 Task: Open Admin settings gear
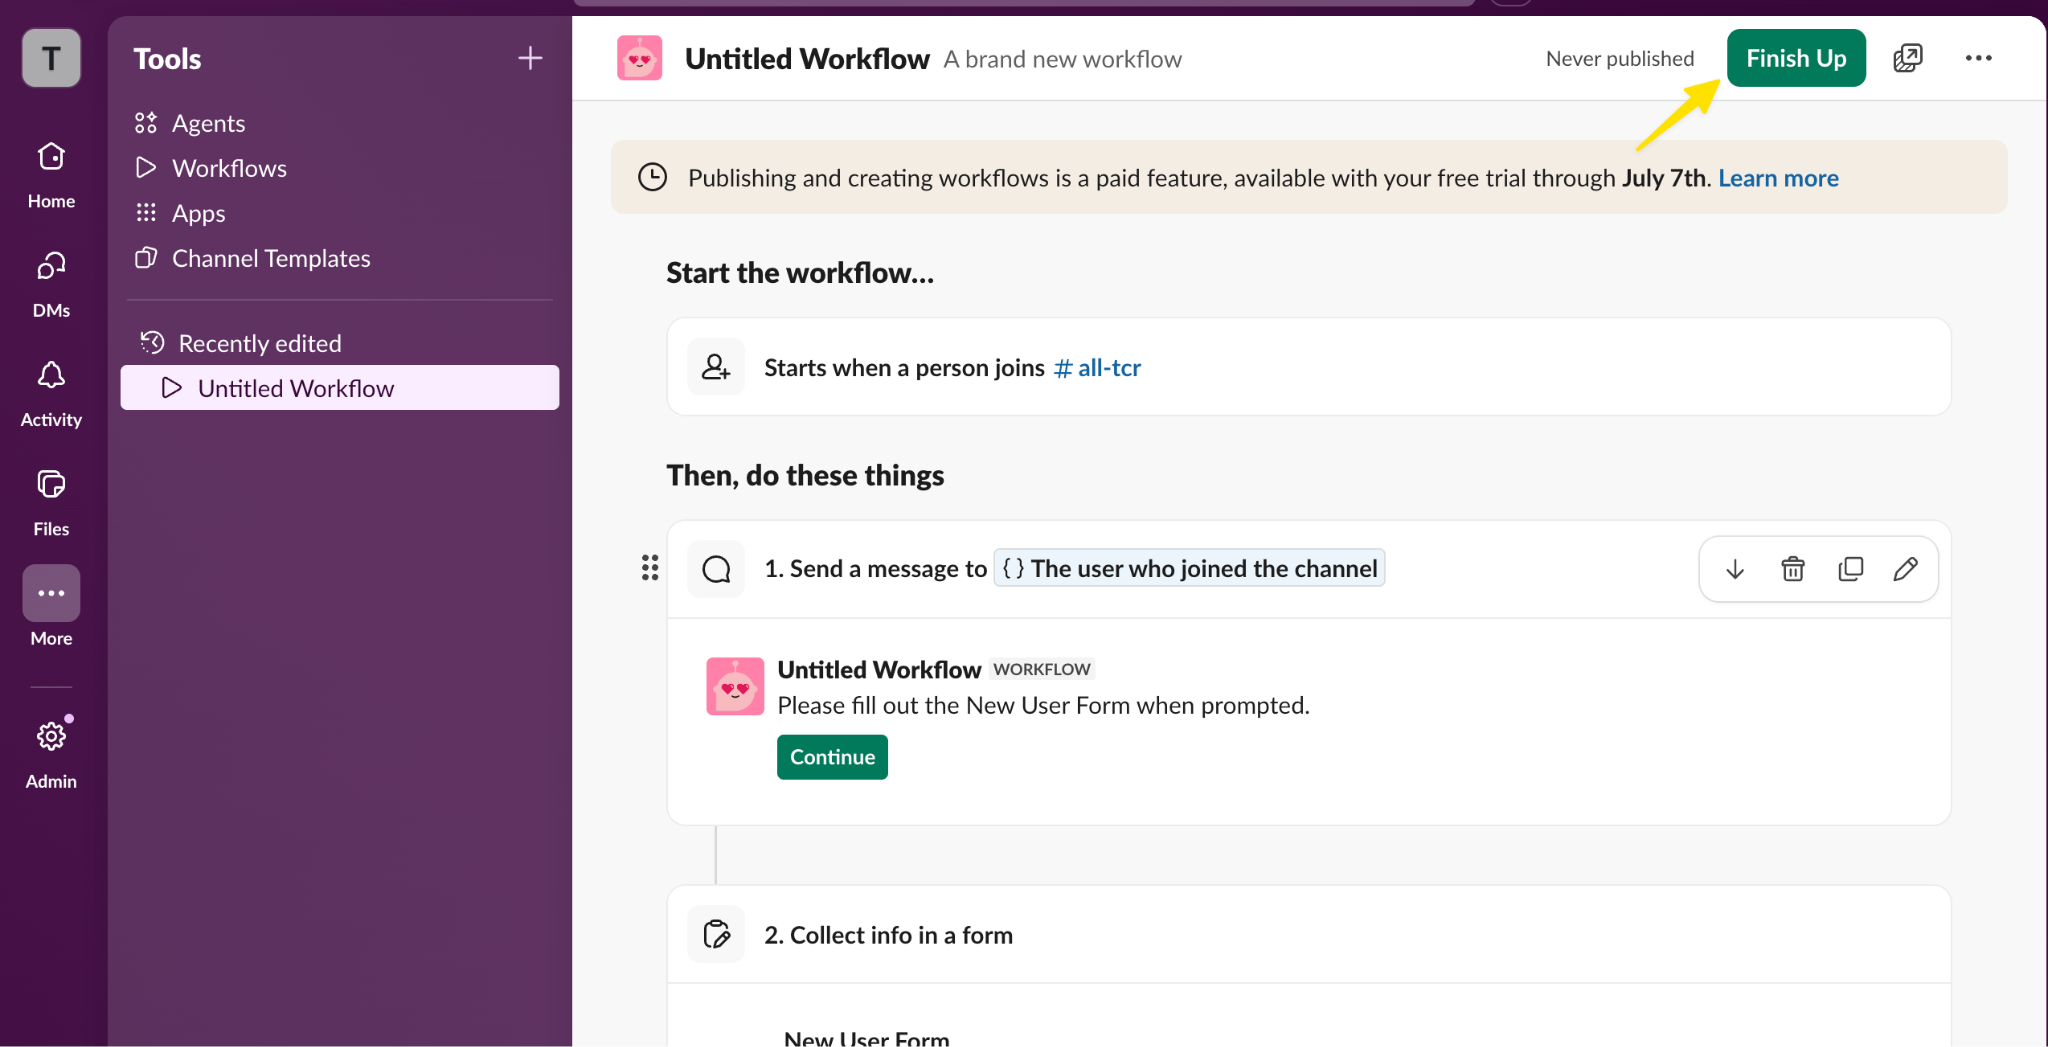click(51, 751)
